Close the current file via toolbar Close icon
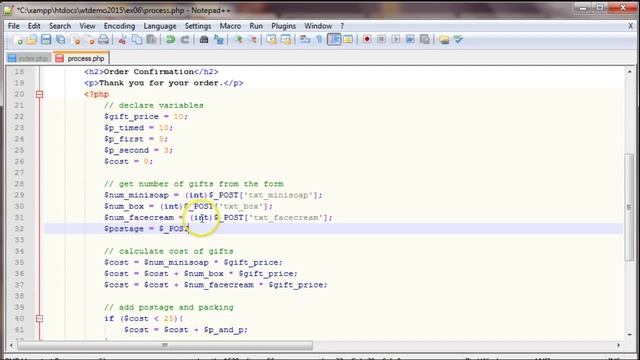Viewport: 640px width, 360px height. coord(76,40)
